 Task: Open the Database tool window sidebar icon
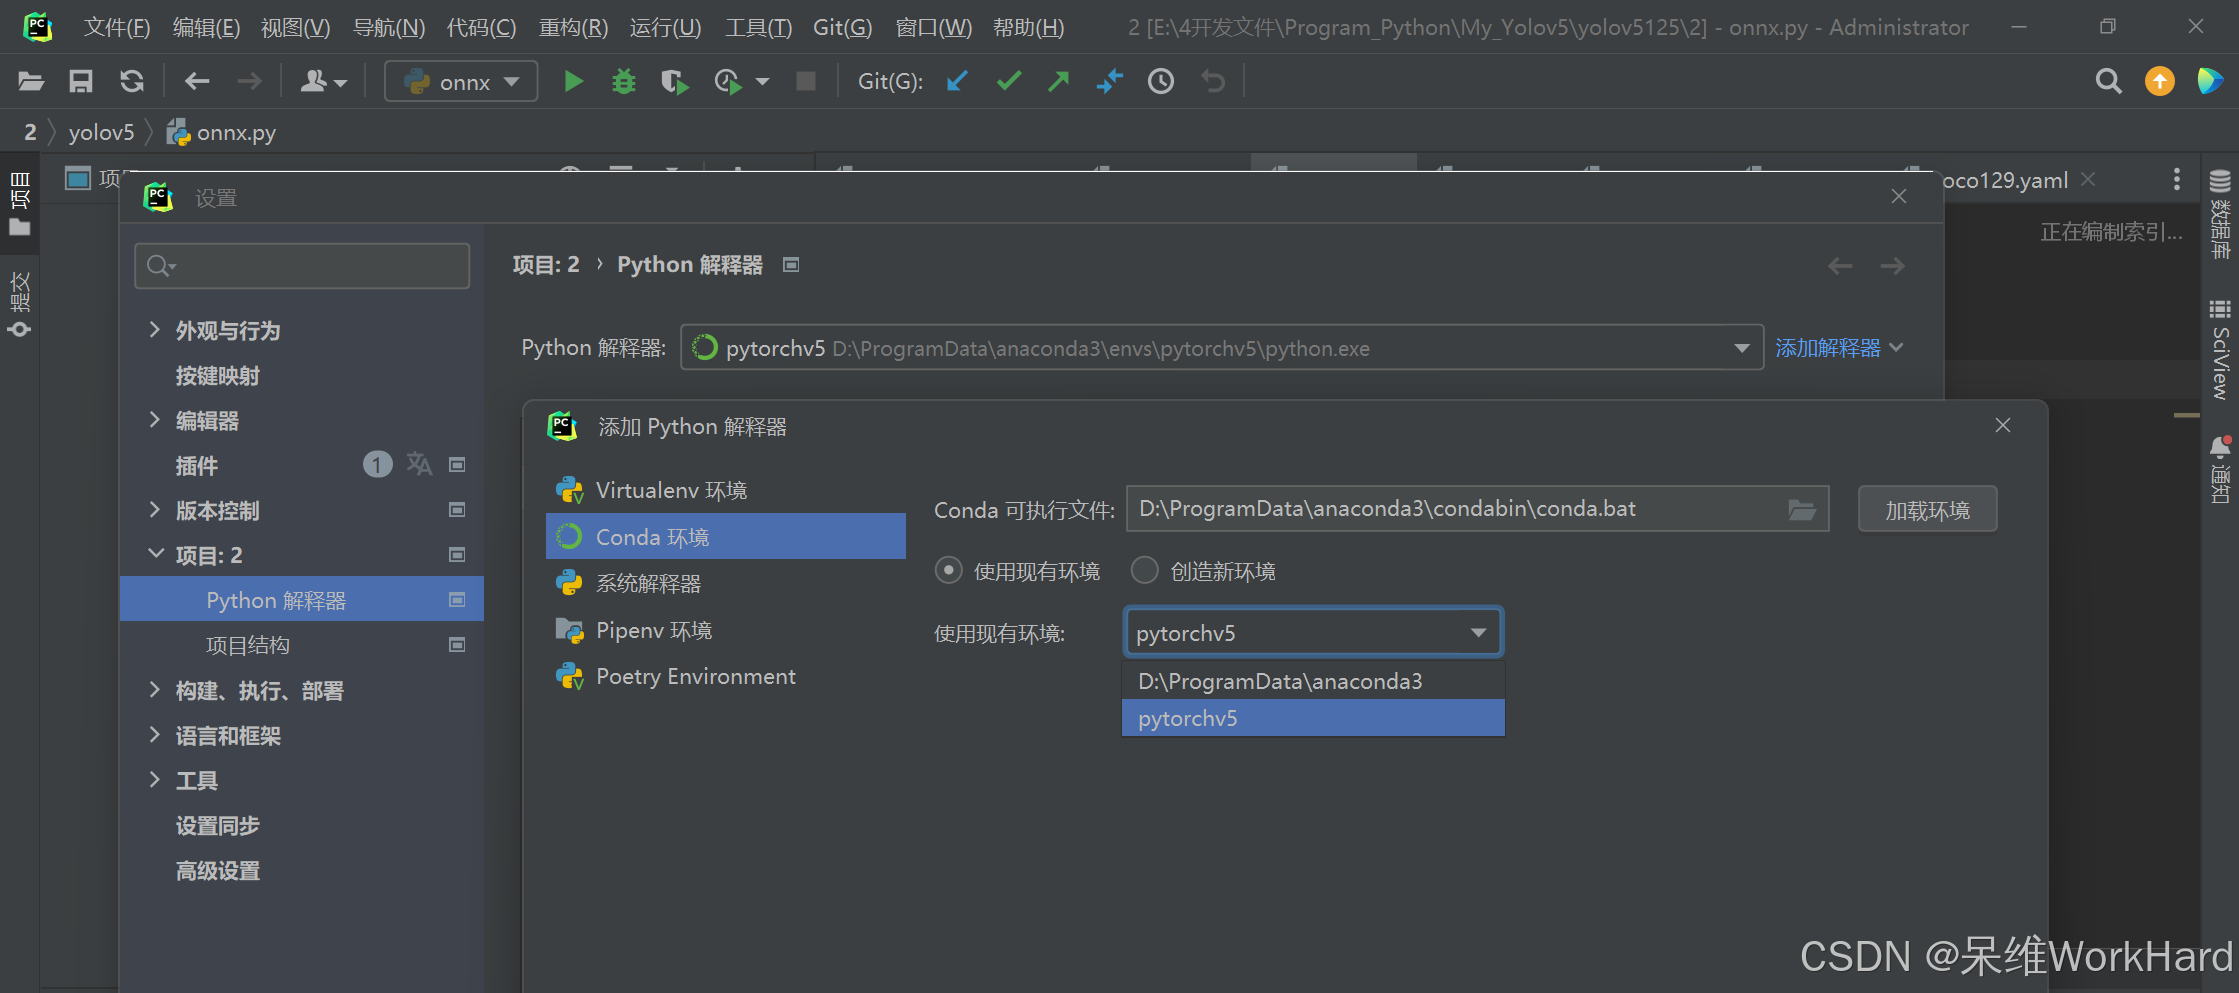(x=2220, y=215)
